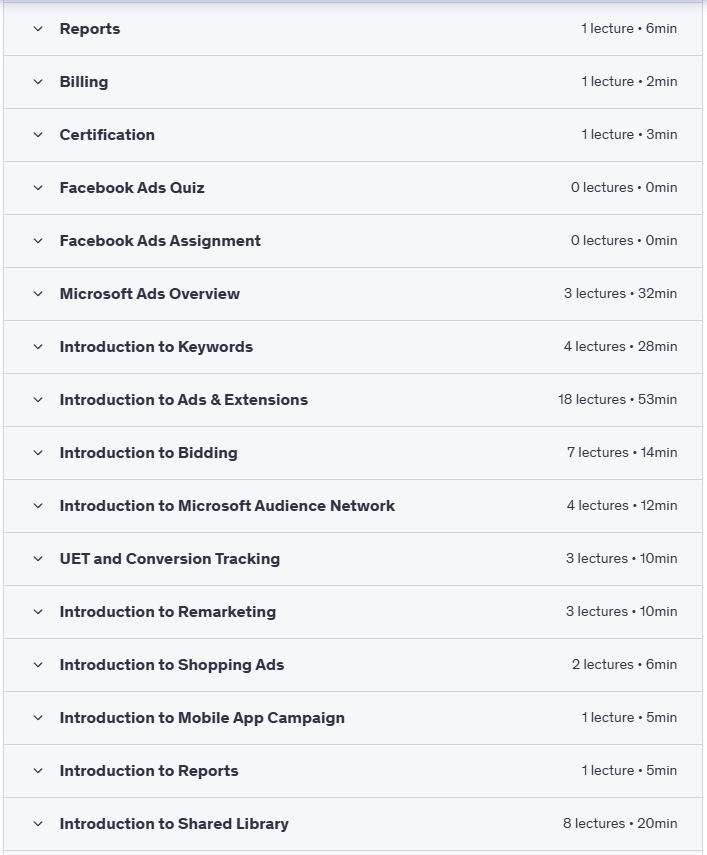
Task: Expand Facebook Ads Quiz chevron arrow
Action: pos(38,188)
